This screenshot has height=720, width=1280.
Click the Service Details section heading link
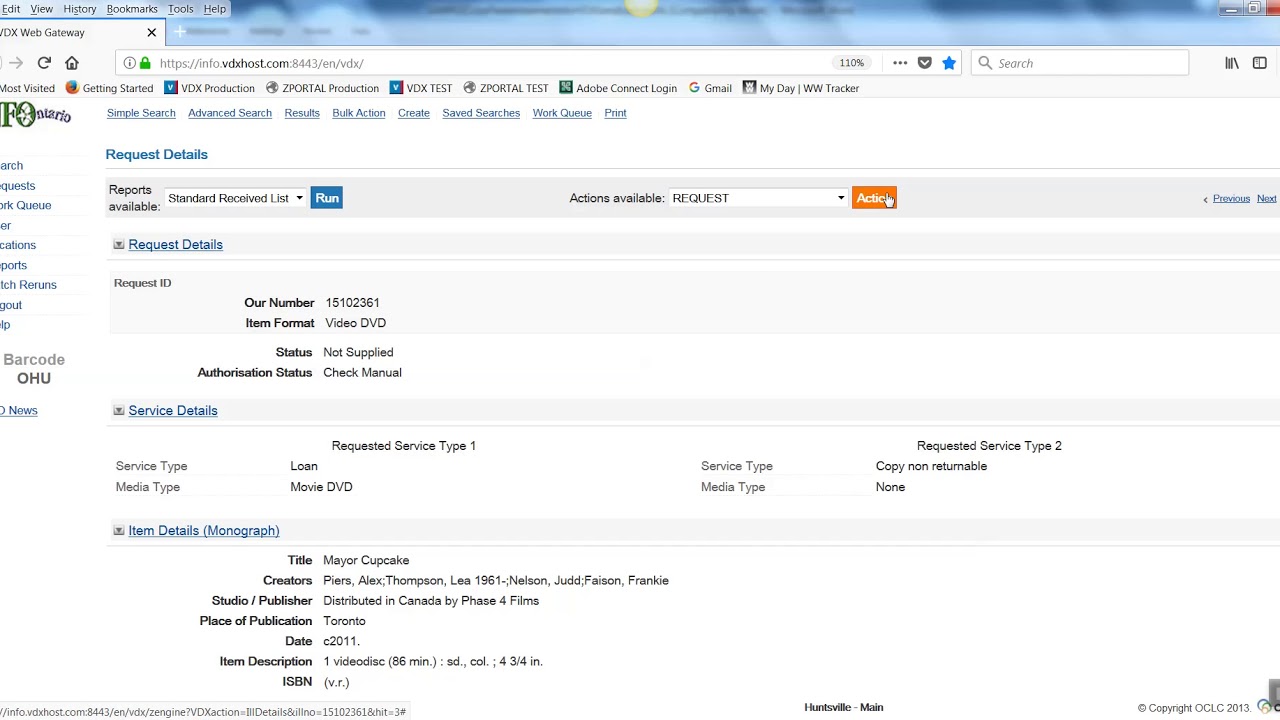[173, 411]
